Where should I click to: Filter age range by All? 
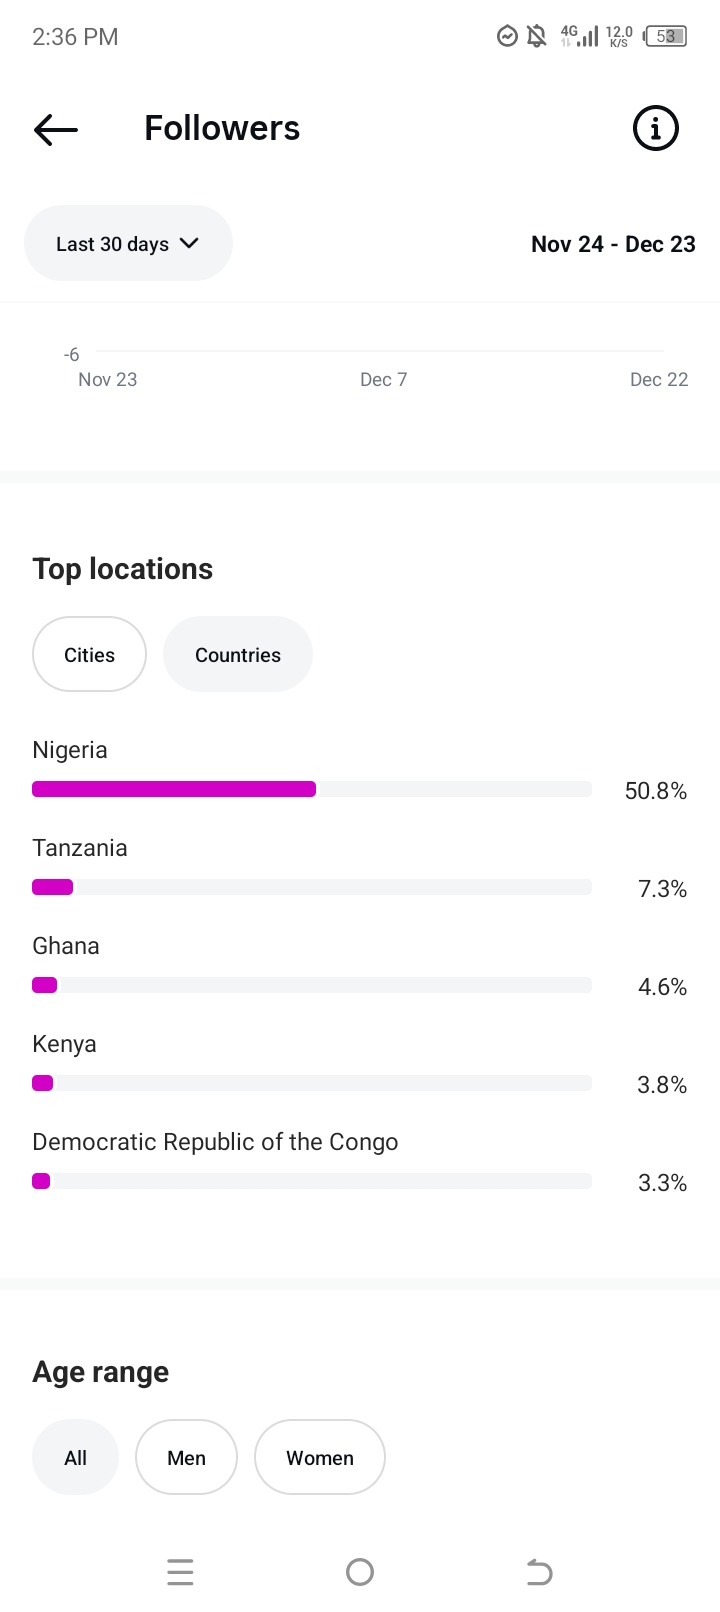click(76, 1458)
